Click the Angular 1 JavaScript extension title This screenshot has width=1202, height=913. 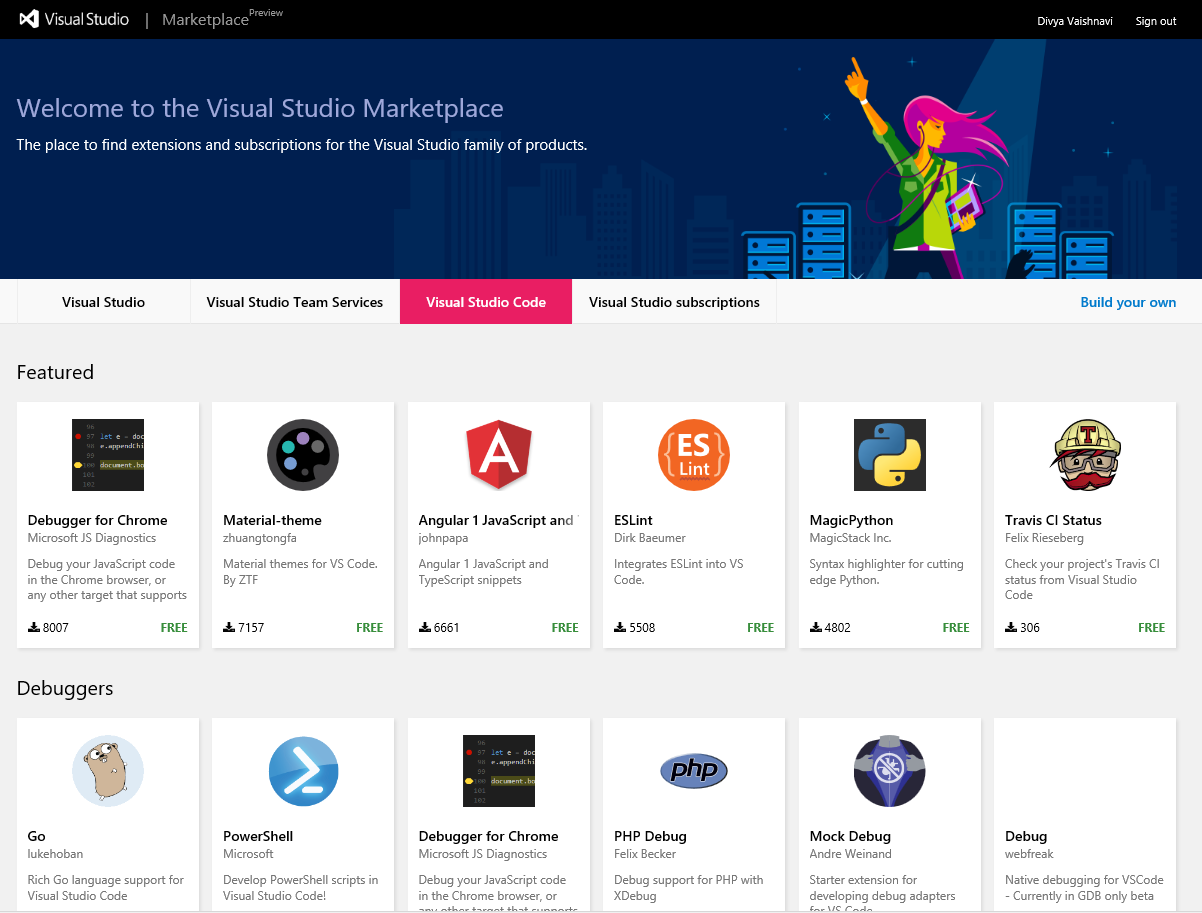(498, 520)
